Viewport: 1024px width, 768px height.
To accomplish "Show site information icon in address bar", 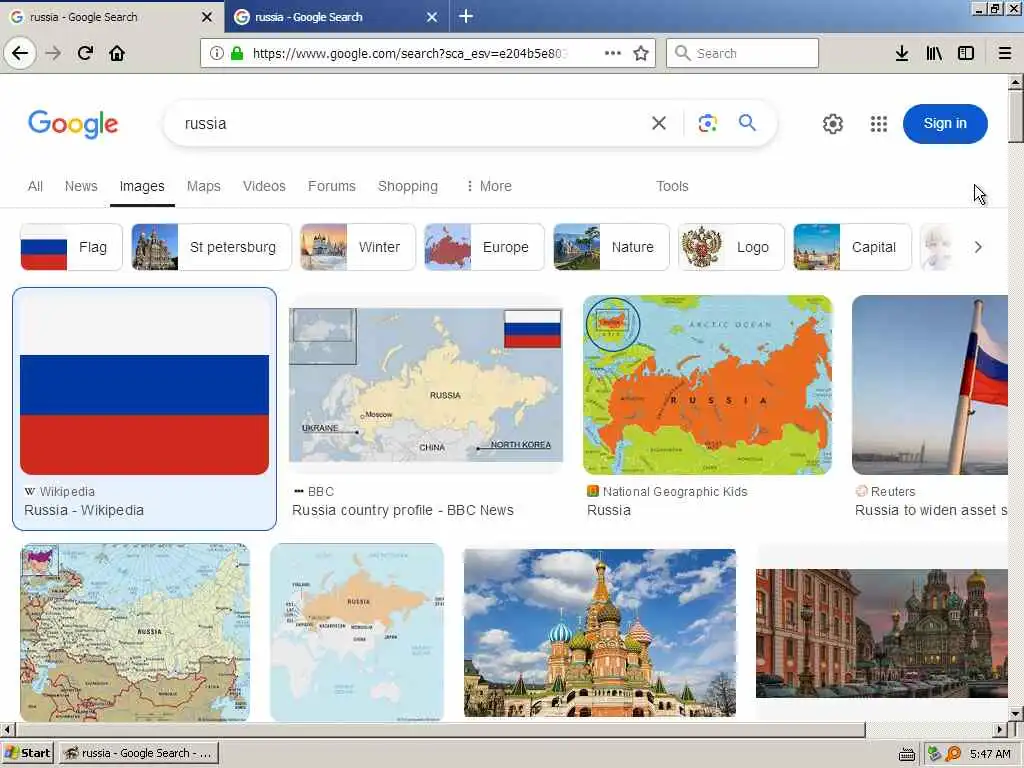I will (217, 53).
